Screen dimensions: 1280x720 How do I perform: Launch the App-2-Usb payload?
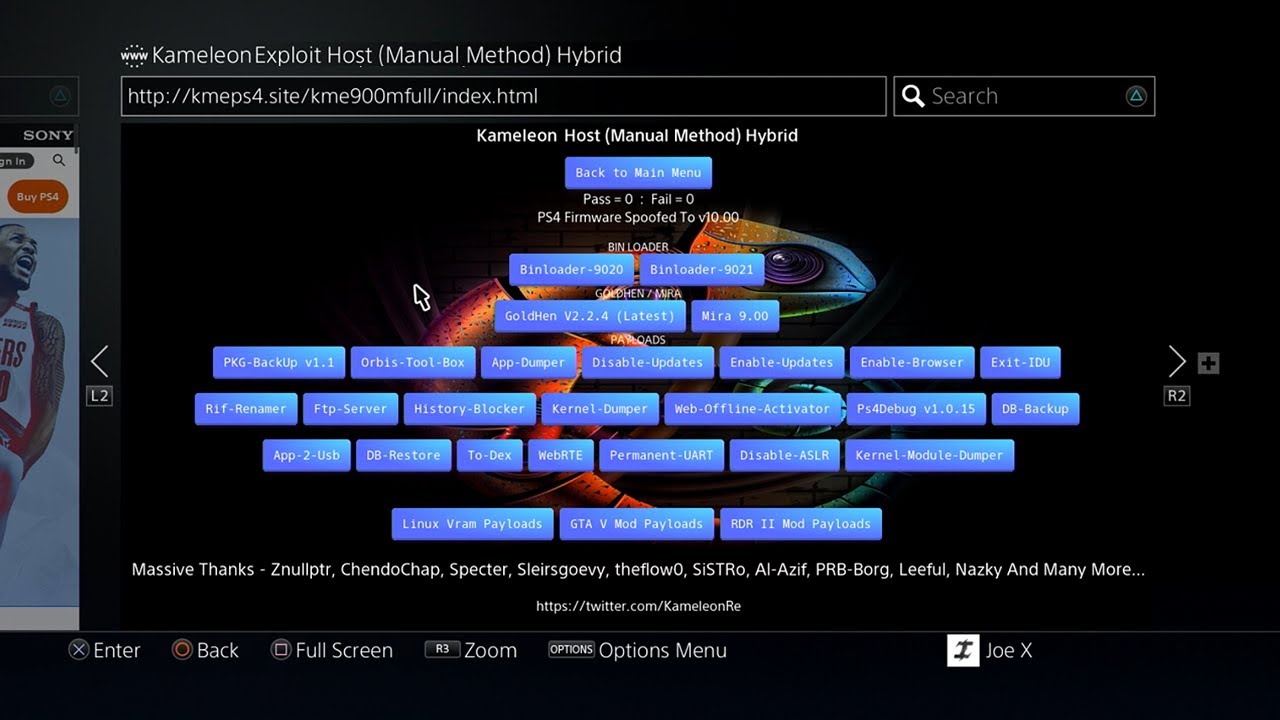[306, 455]
